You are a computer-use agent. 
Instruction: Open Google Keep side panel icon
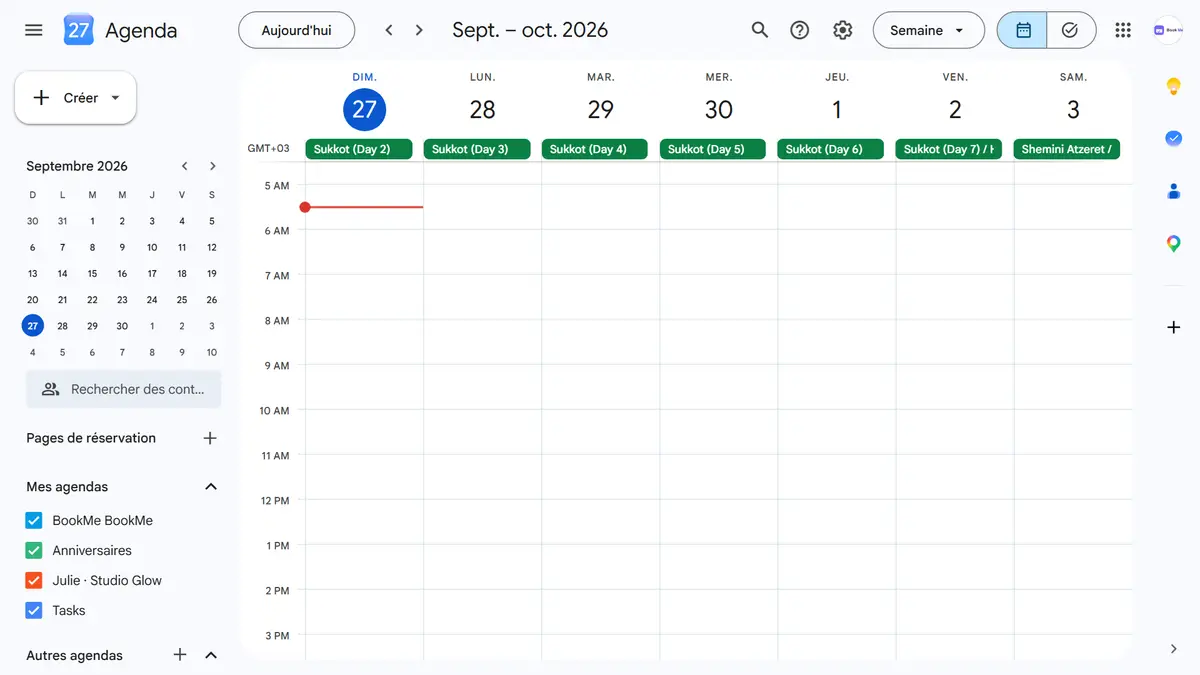pyautogui.click(x=1174, y=87)
